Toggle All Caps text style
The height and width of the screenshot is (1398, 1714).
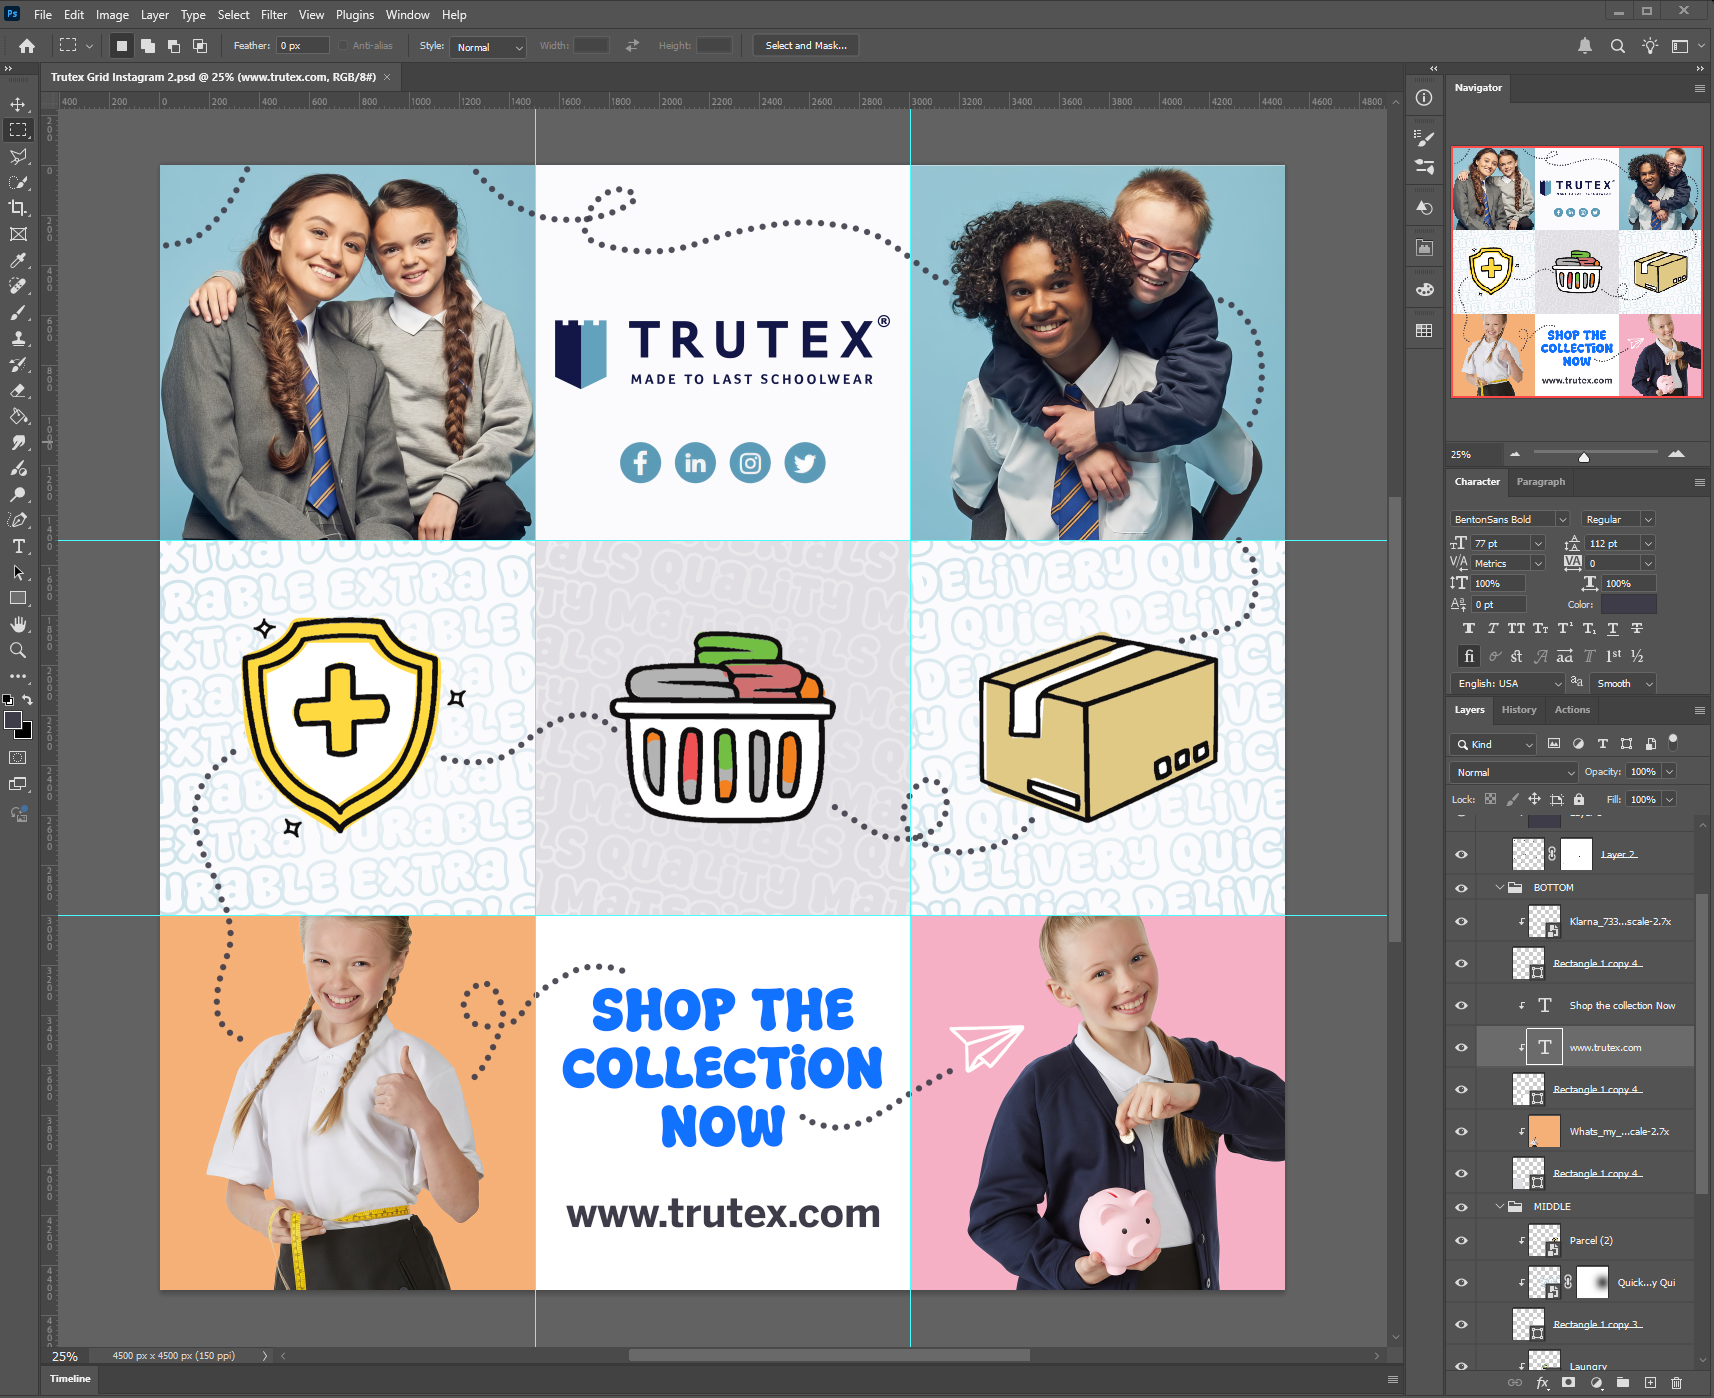(x=1516, y=629)
